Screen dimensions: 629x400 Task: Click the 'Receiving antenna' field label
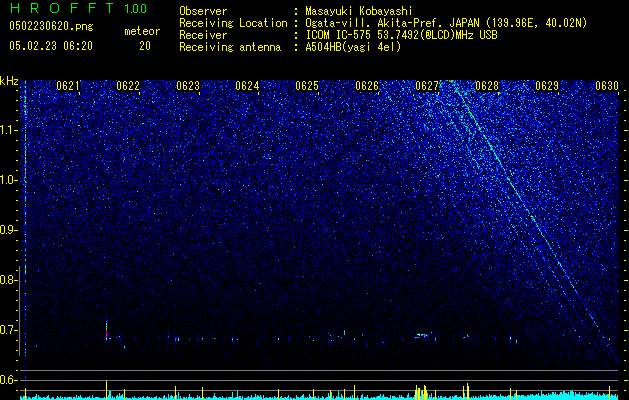(230, 47)
